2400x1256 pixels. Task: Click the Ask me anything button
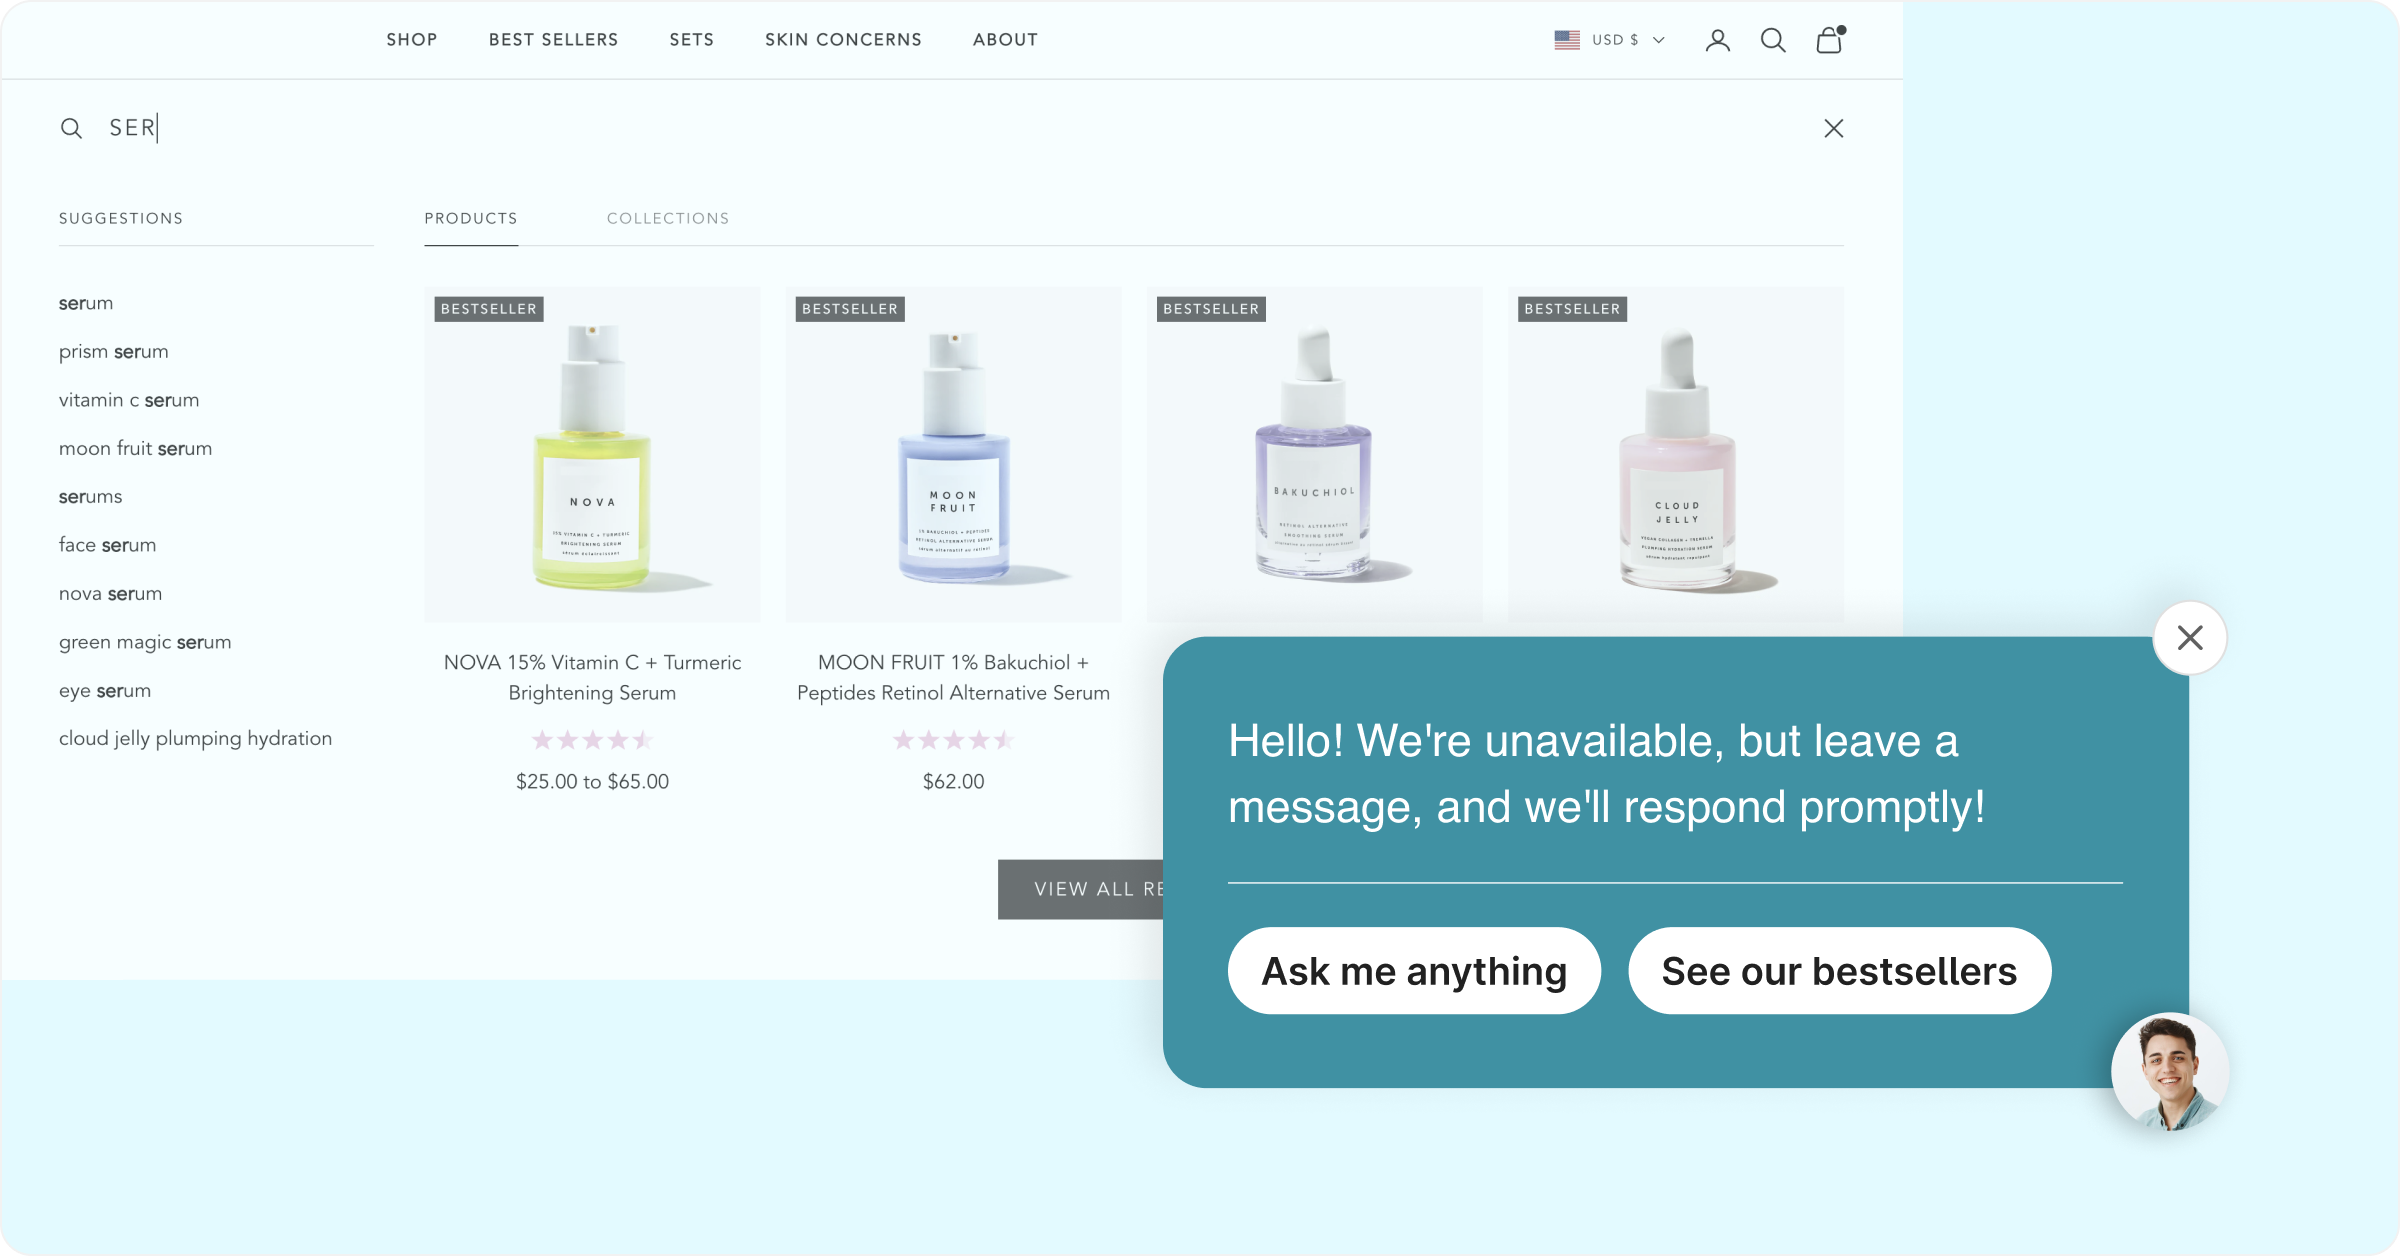point(1414,970)
